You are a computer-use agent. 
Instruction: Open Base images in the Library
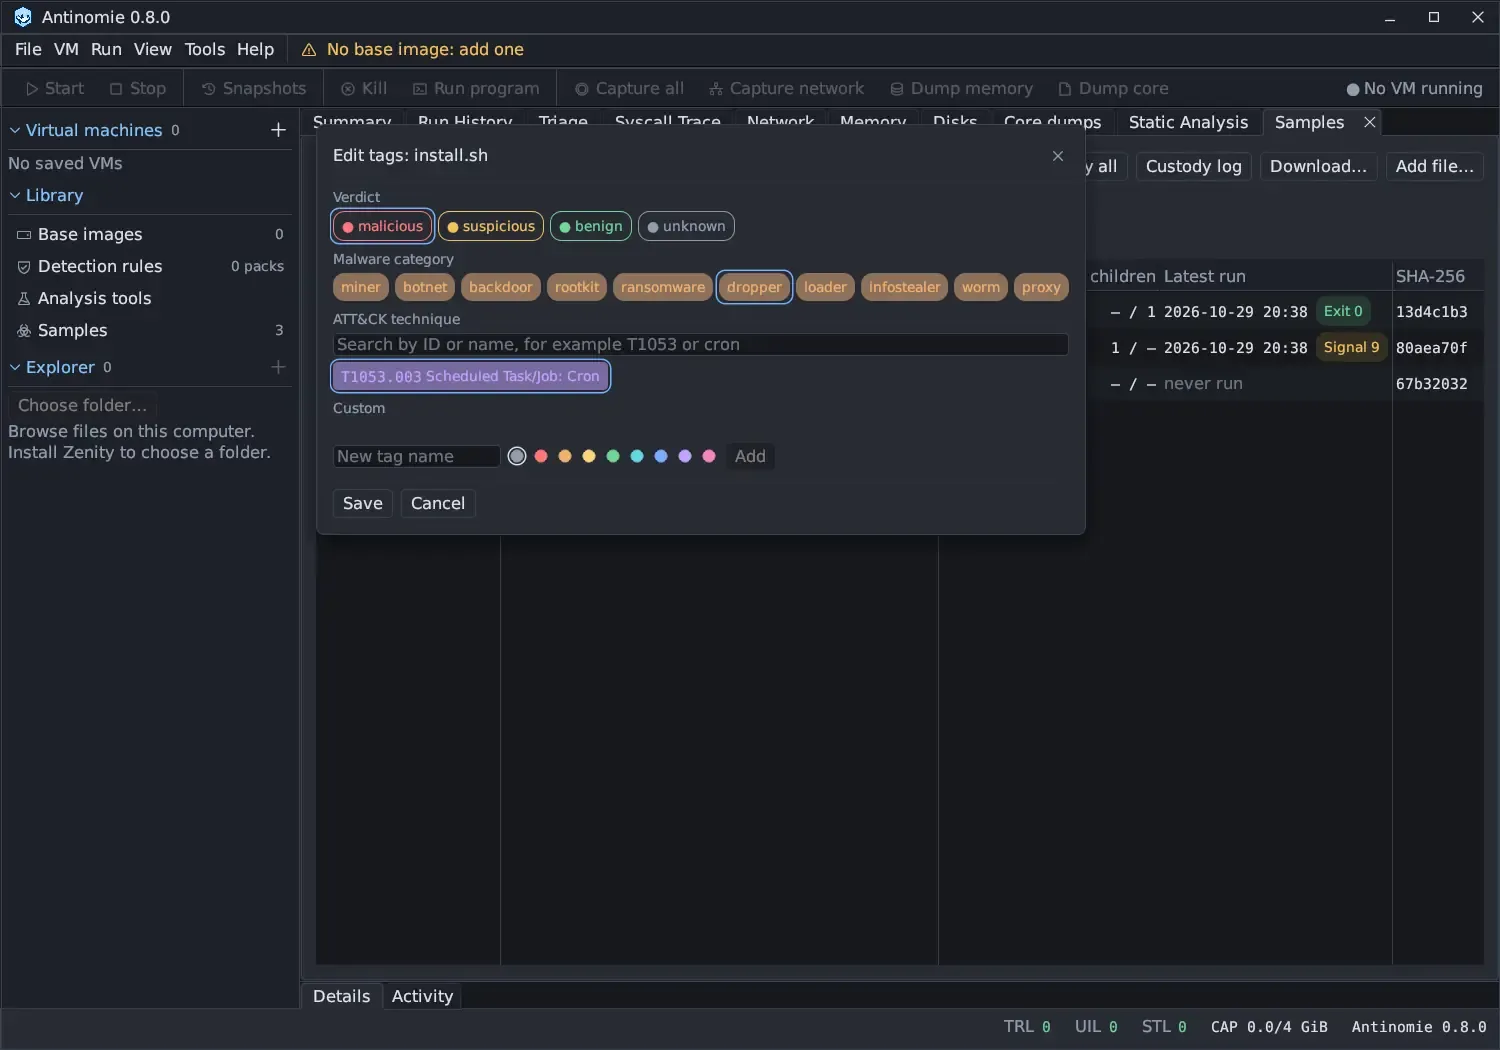click(x=150, y=234)
